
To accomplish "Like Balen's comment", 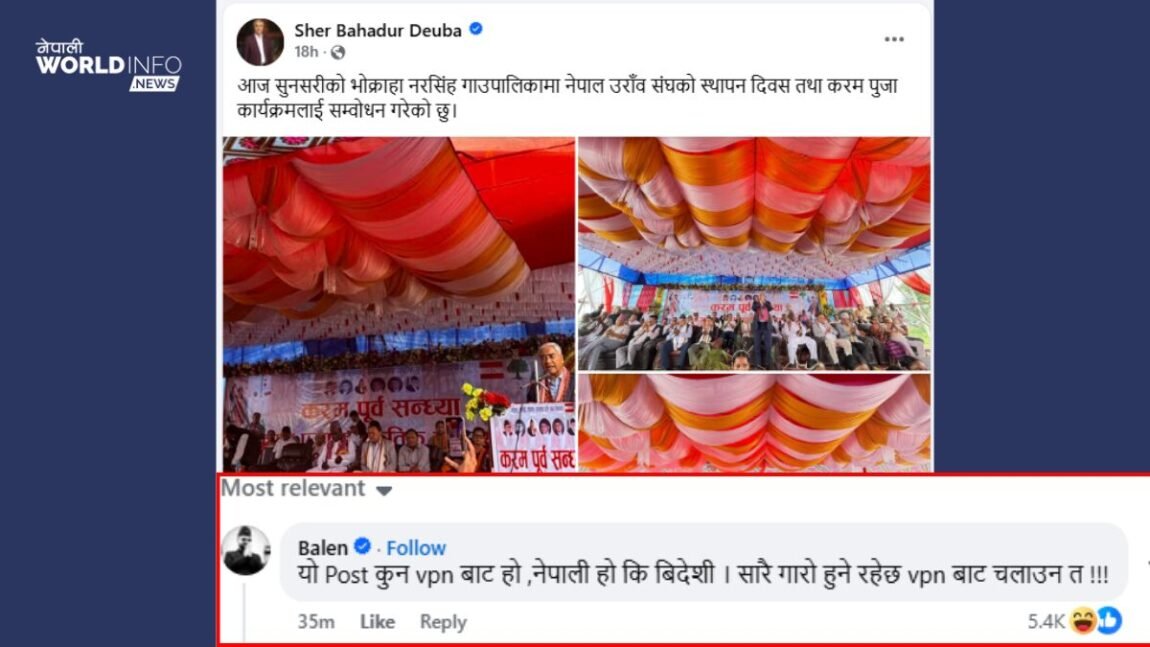I will [377, 622].
